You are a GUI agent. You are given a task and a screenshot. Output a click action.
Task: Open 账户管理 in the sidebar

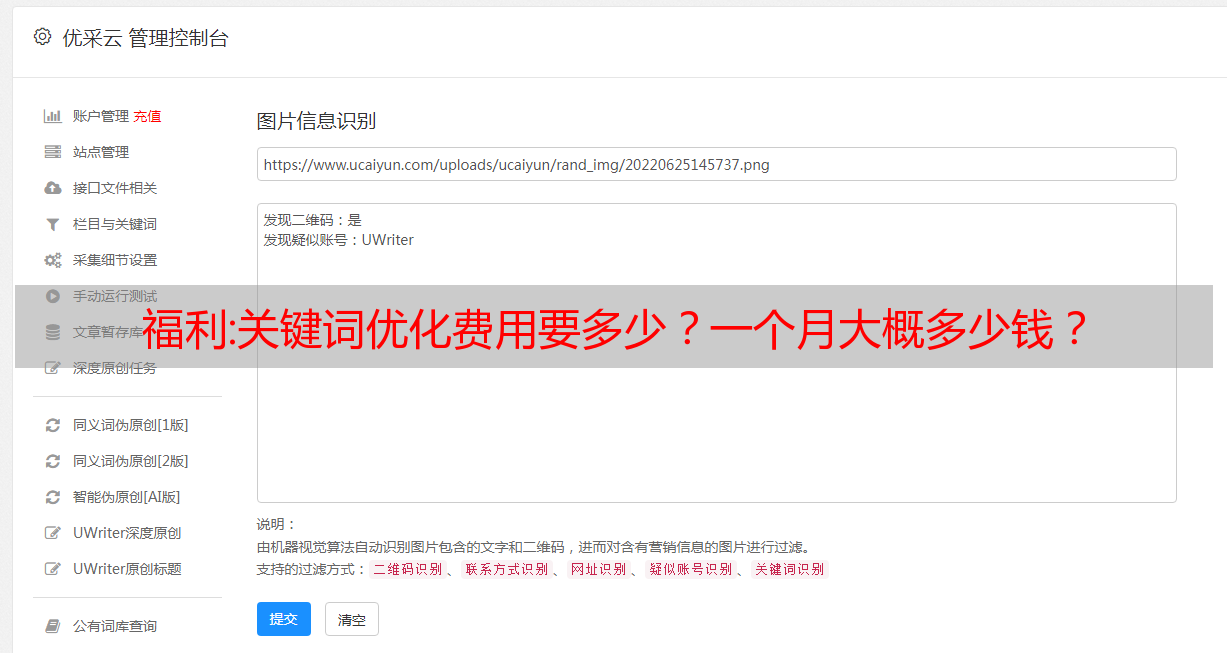pyautogui.click(x=101, y=116)
